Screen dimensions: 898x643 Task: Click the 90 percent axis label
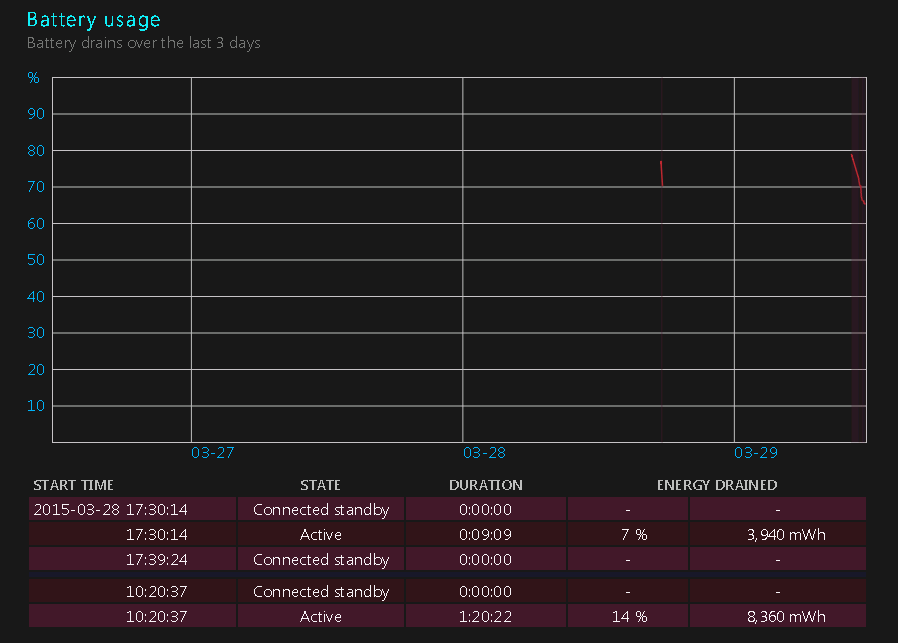(36, 113)
